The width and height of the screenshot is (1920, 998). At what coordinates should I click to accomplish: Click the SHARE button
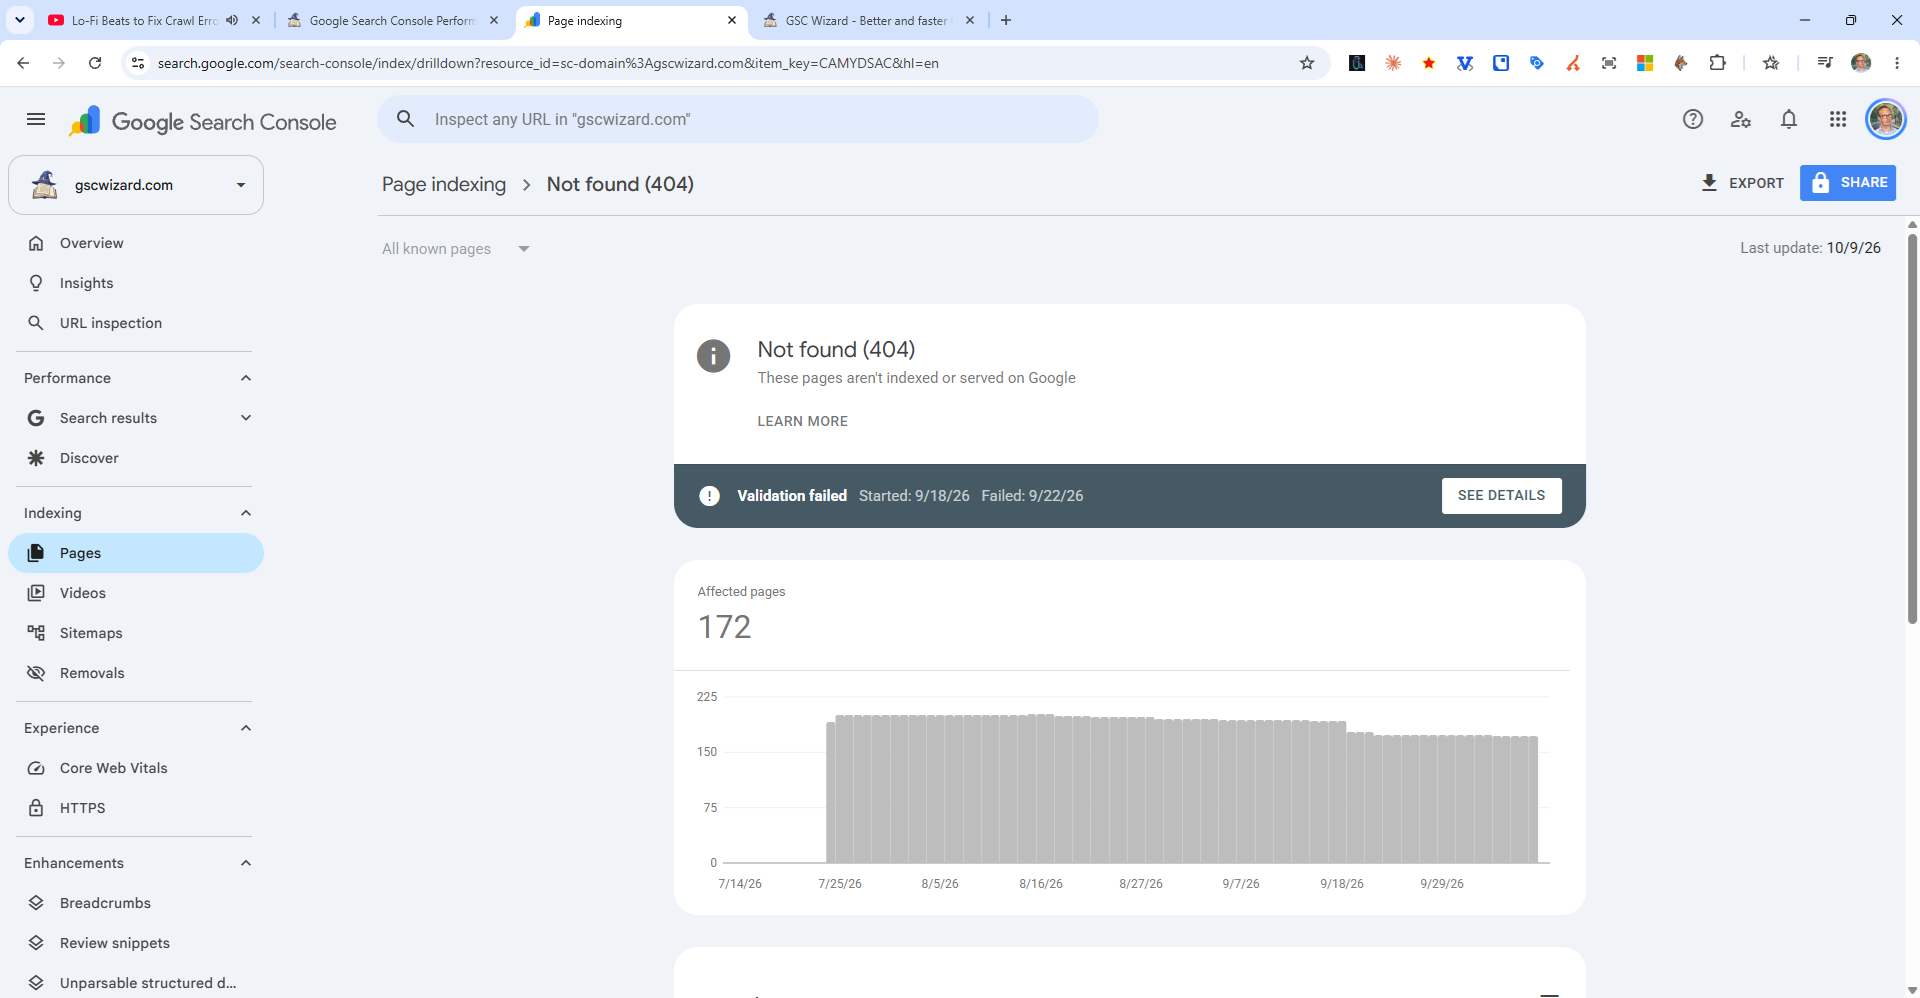(x=1847, y=183)
